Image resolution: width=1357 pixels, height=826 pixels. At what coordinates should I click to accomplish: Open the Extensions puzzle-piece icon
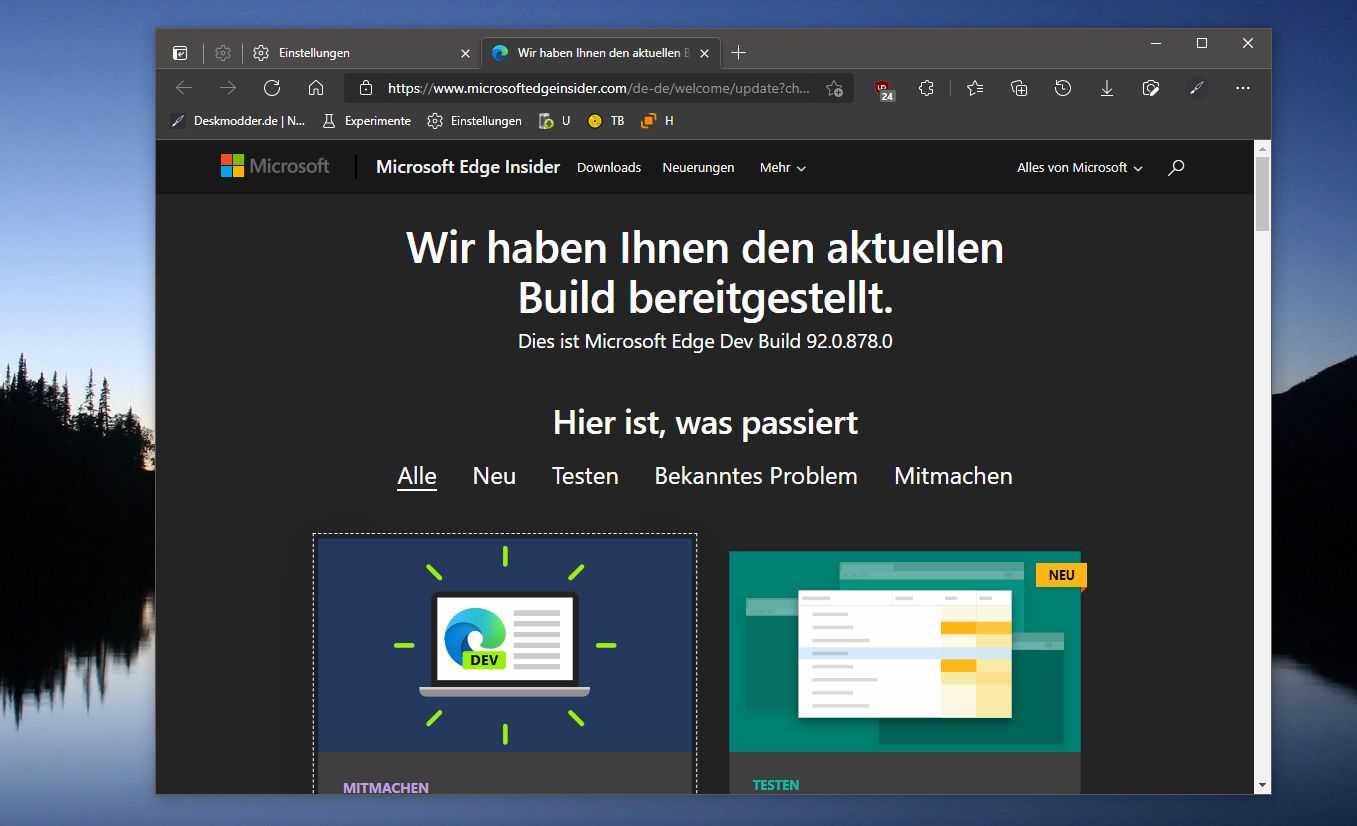click(x=926, y=88)
